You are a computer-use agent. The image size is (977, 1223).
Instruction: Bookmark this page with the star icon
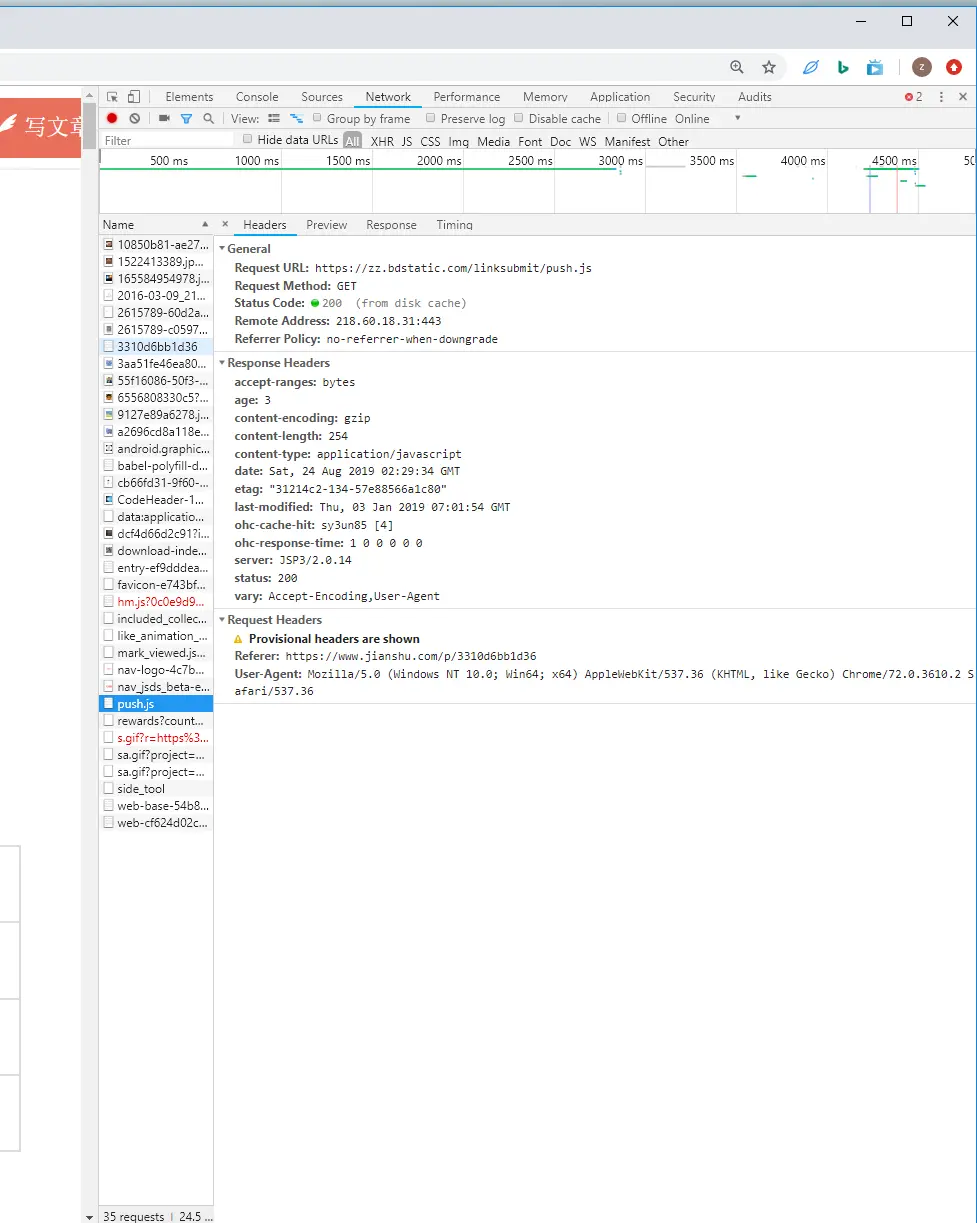769,67
